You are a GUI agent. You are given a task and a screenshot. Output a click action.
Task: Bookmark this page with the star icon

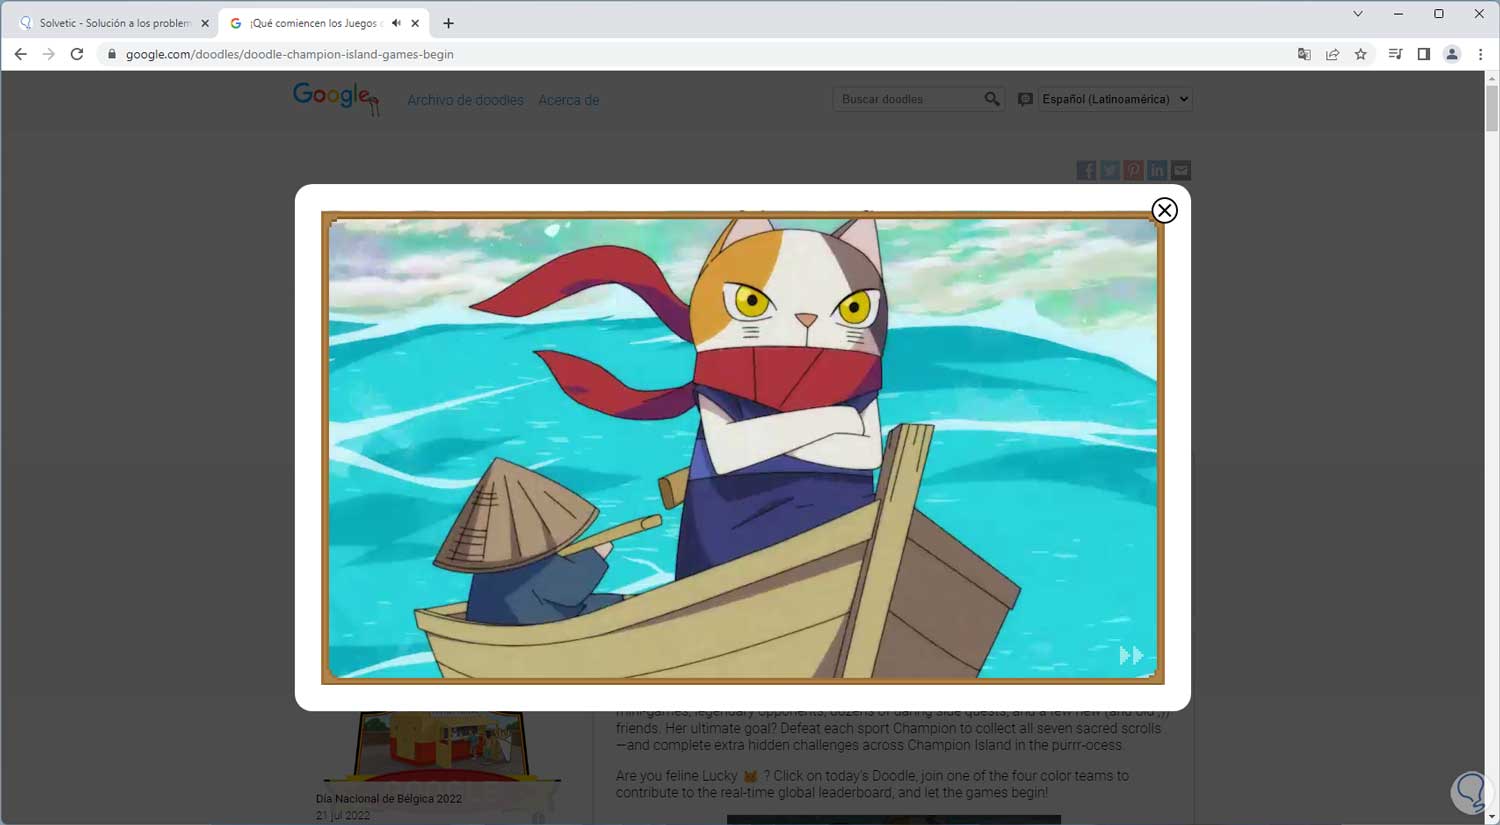(1360, 54)
